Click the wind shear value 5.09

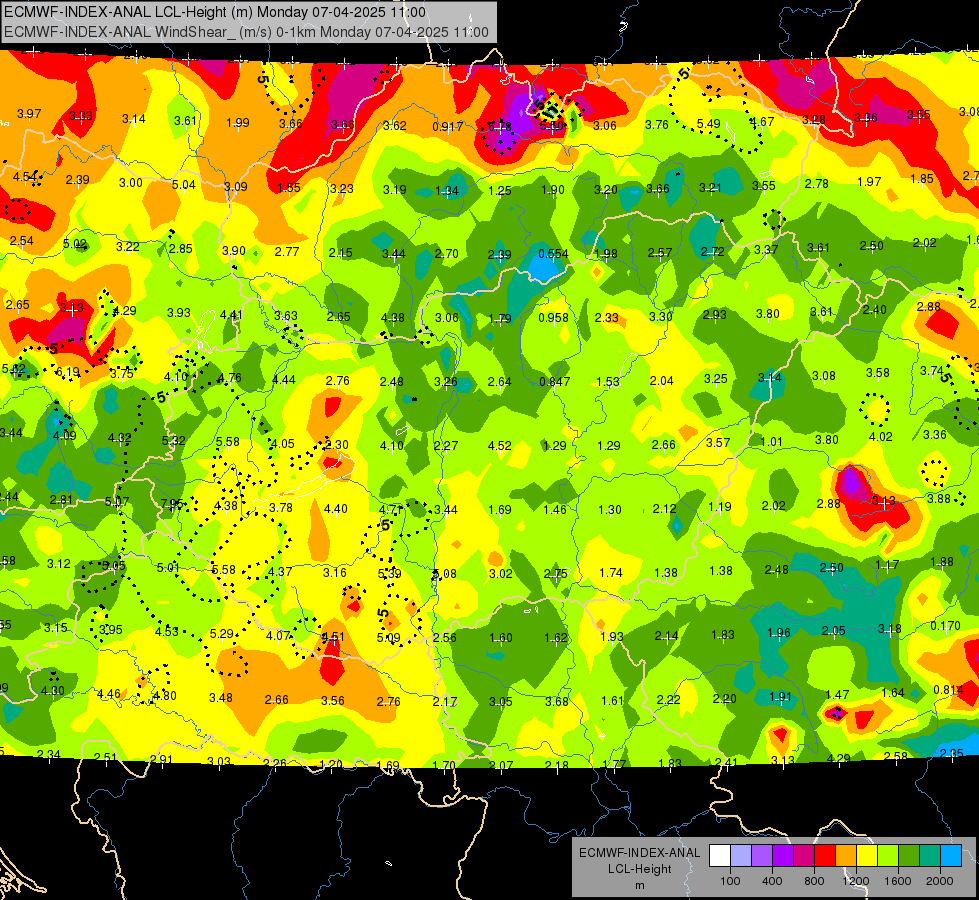388,638
